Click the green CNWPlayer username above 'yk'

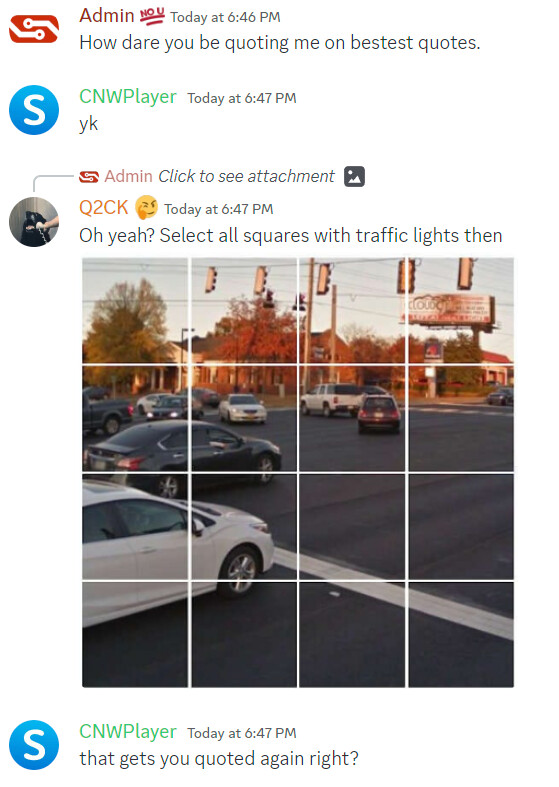click(128, 96)
